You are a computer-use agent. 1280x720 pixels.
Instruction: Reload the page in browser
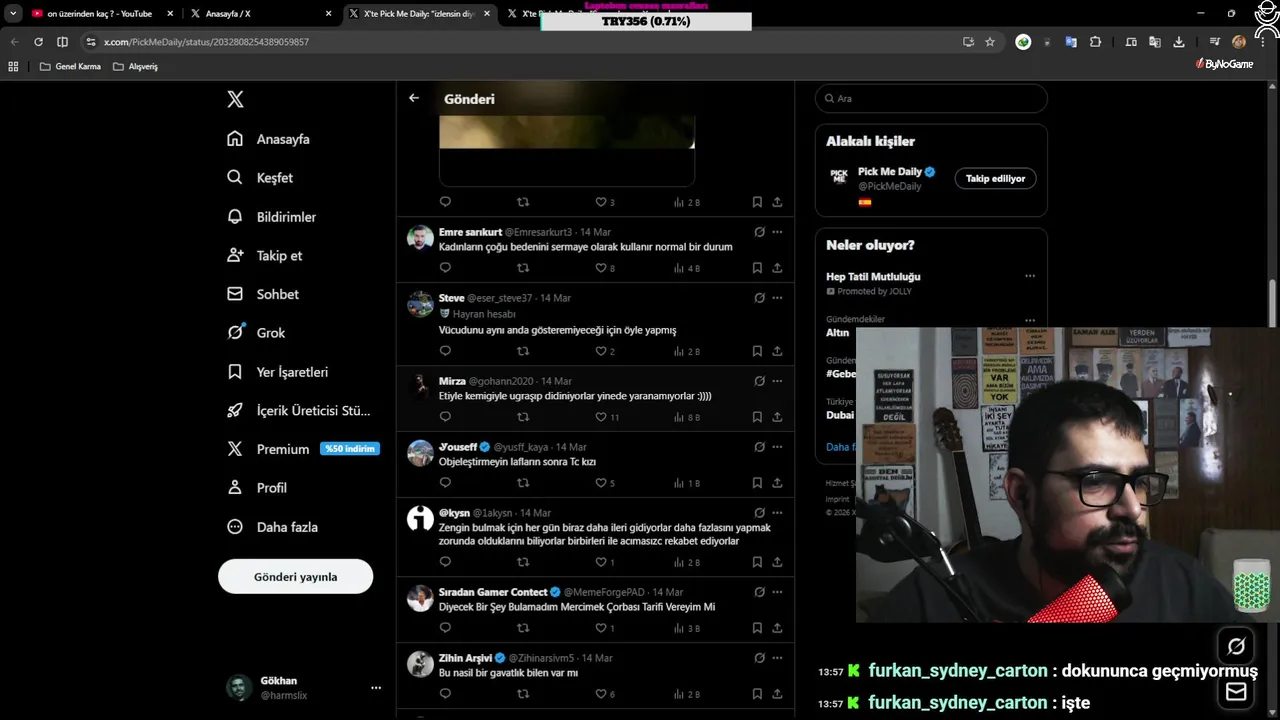(x=38, y=42)
